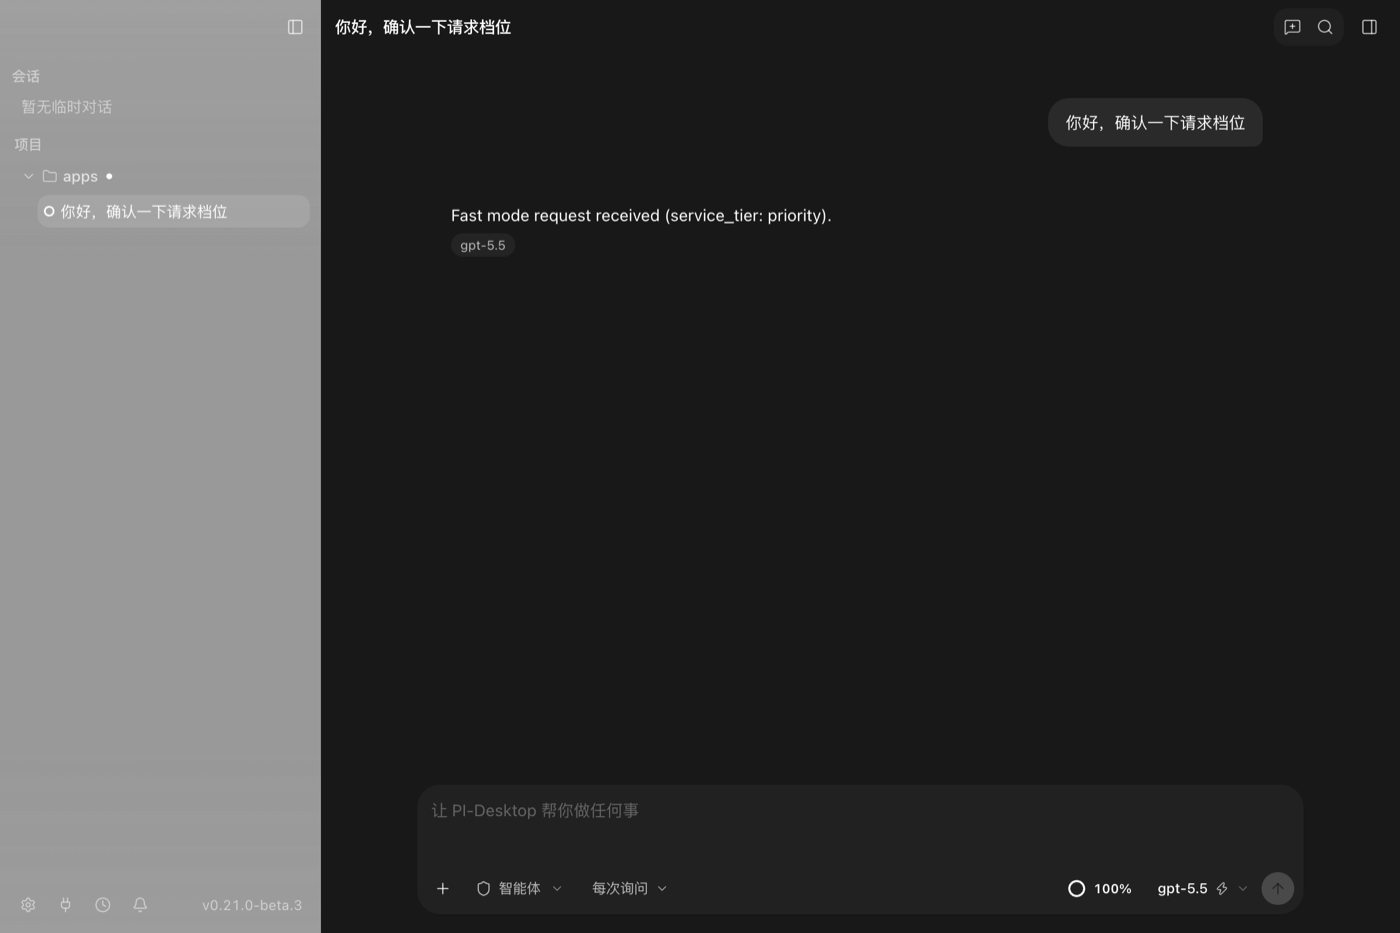Screen dimensions: 1400x933
Task: Open the 每次询问 permission dropdown
Action: 629,888
